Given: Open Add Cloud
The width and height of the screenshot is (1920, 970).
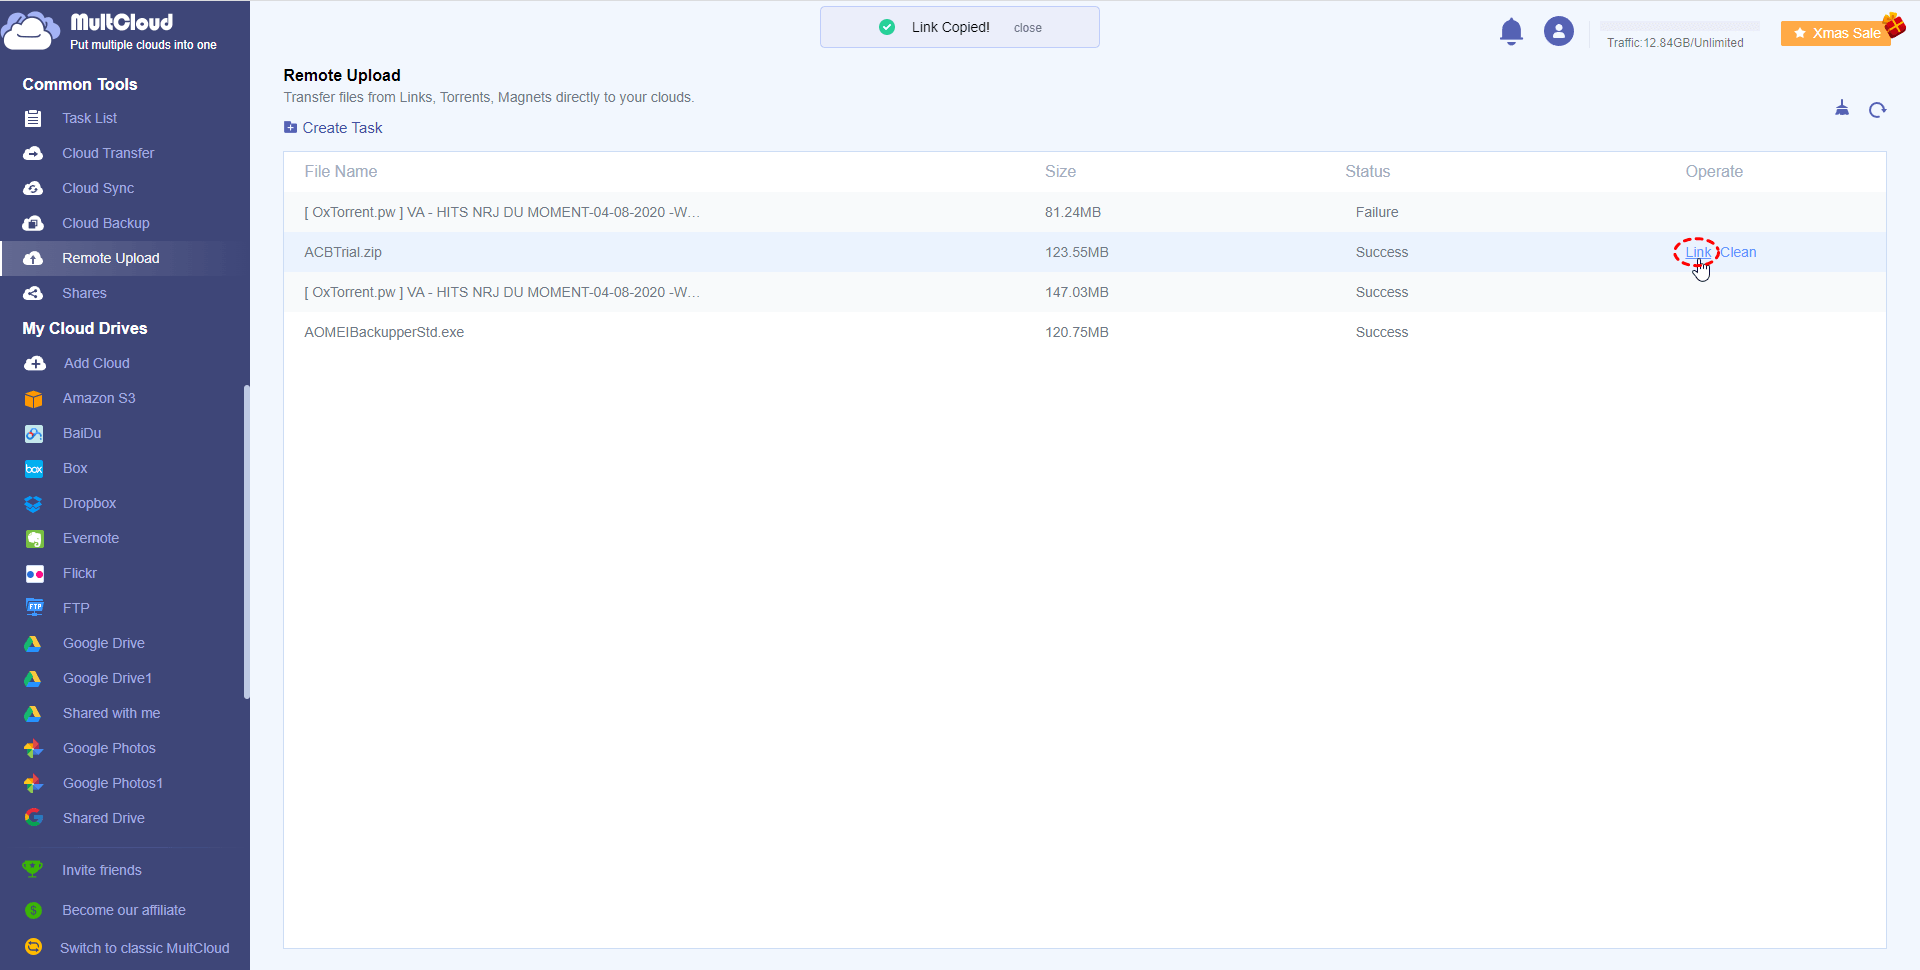Looking at the screenshot, I should click(x=96, y=363).
